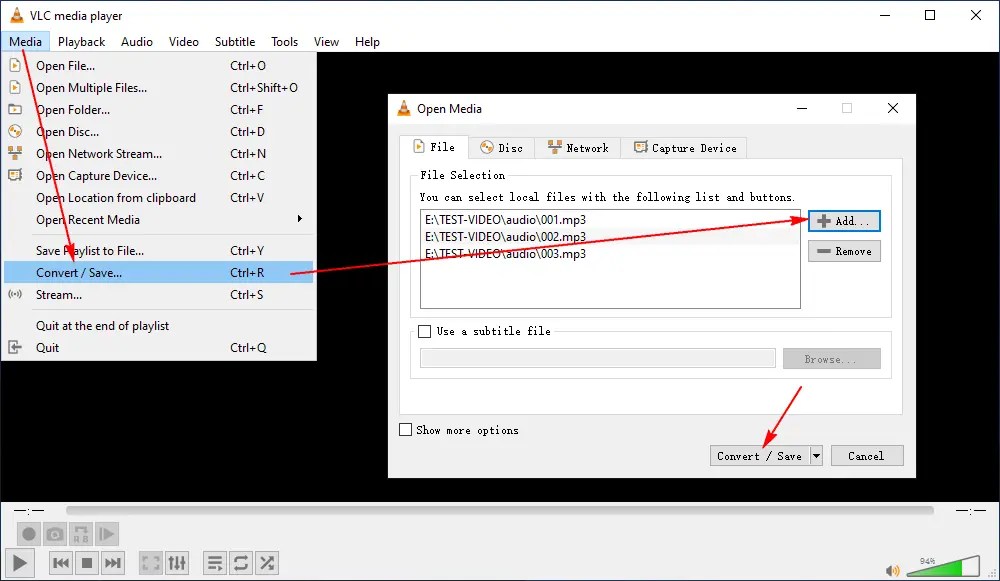Switch to the Network tab

[x=578, y=147]
